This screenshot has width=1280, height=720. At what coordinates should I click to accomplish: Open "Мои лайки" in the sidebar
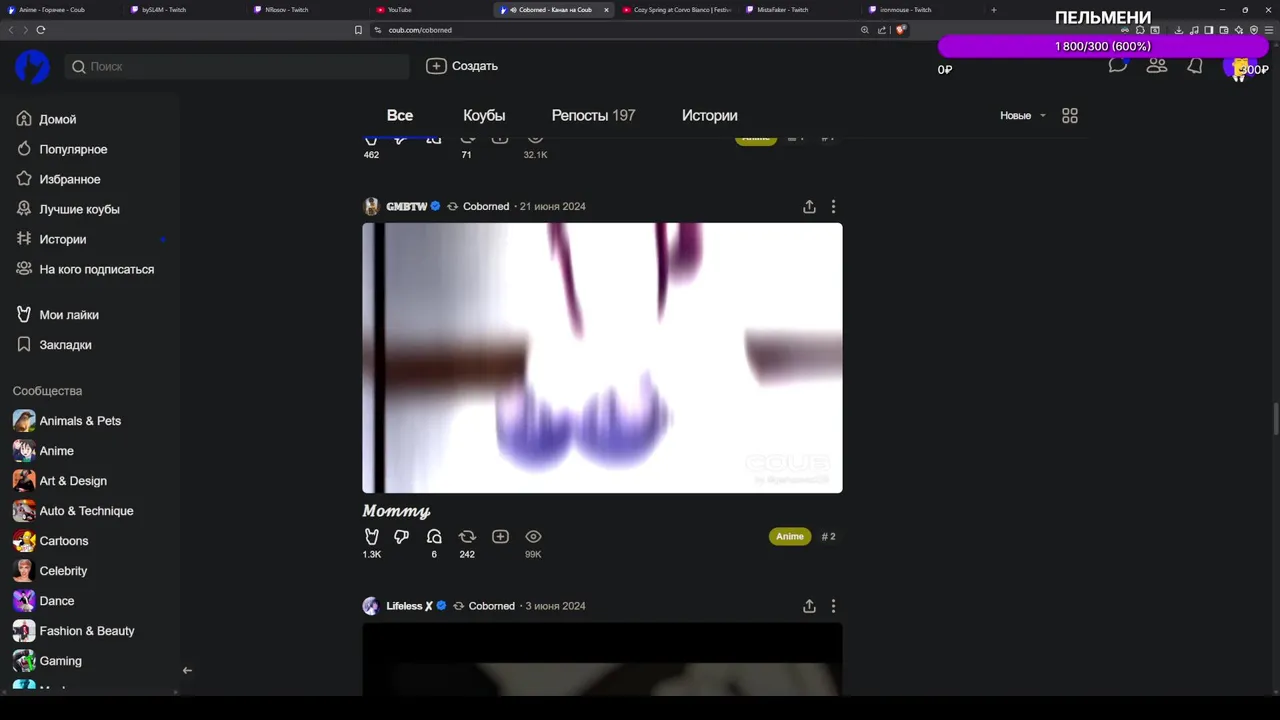(x=69, y=314)
